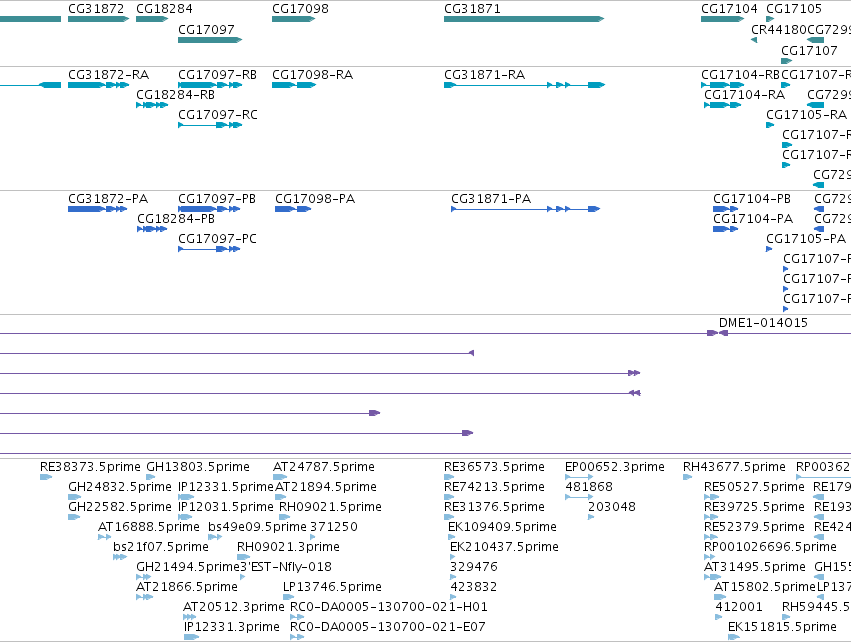Click the CG17098 gene label

pyautogui.click(x=300, y=9)
